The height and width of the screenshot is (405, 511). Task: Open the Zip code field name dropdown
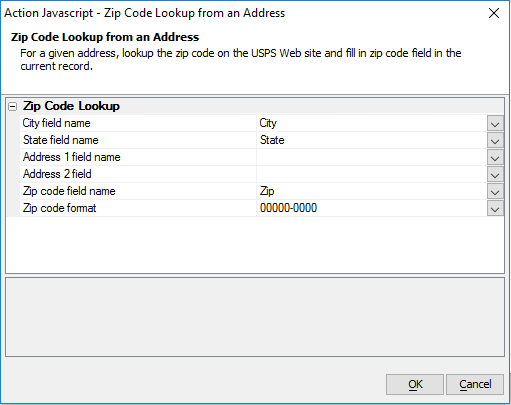(x=495, y=191)
